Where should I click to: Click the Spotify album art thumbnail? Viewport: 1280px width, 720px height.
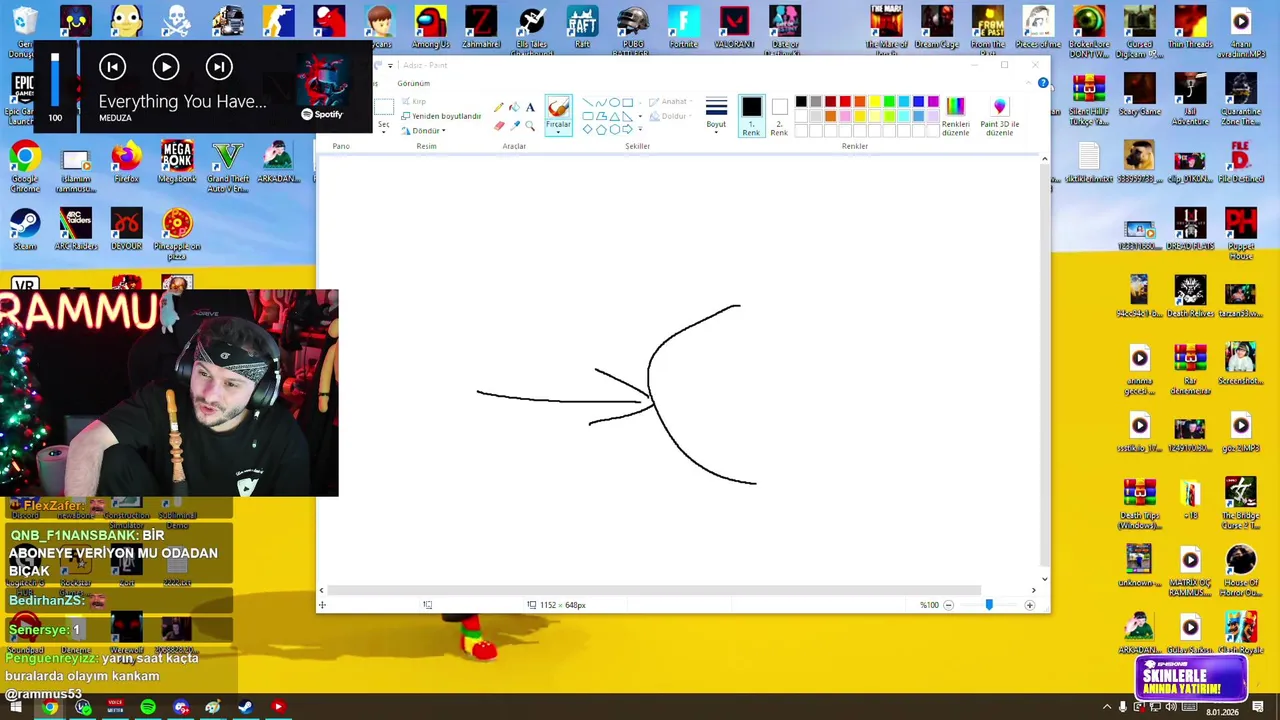(x=322, y=81)
